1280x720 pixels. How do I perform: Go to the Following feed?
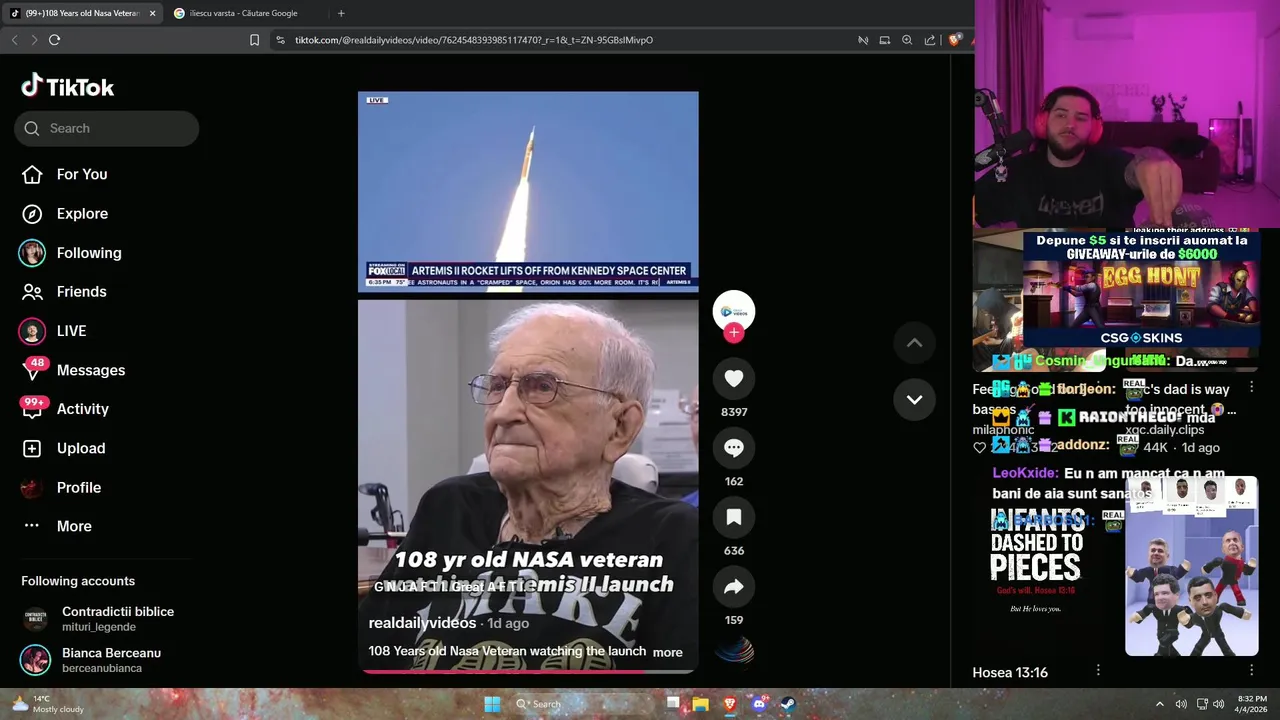tap(70, 253)
